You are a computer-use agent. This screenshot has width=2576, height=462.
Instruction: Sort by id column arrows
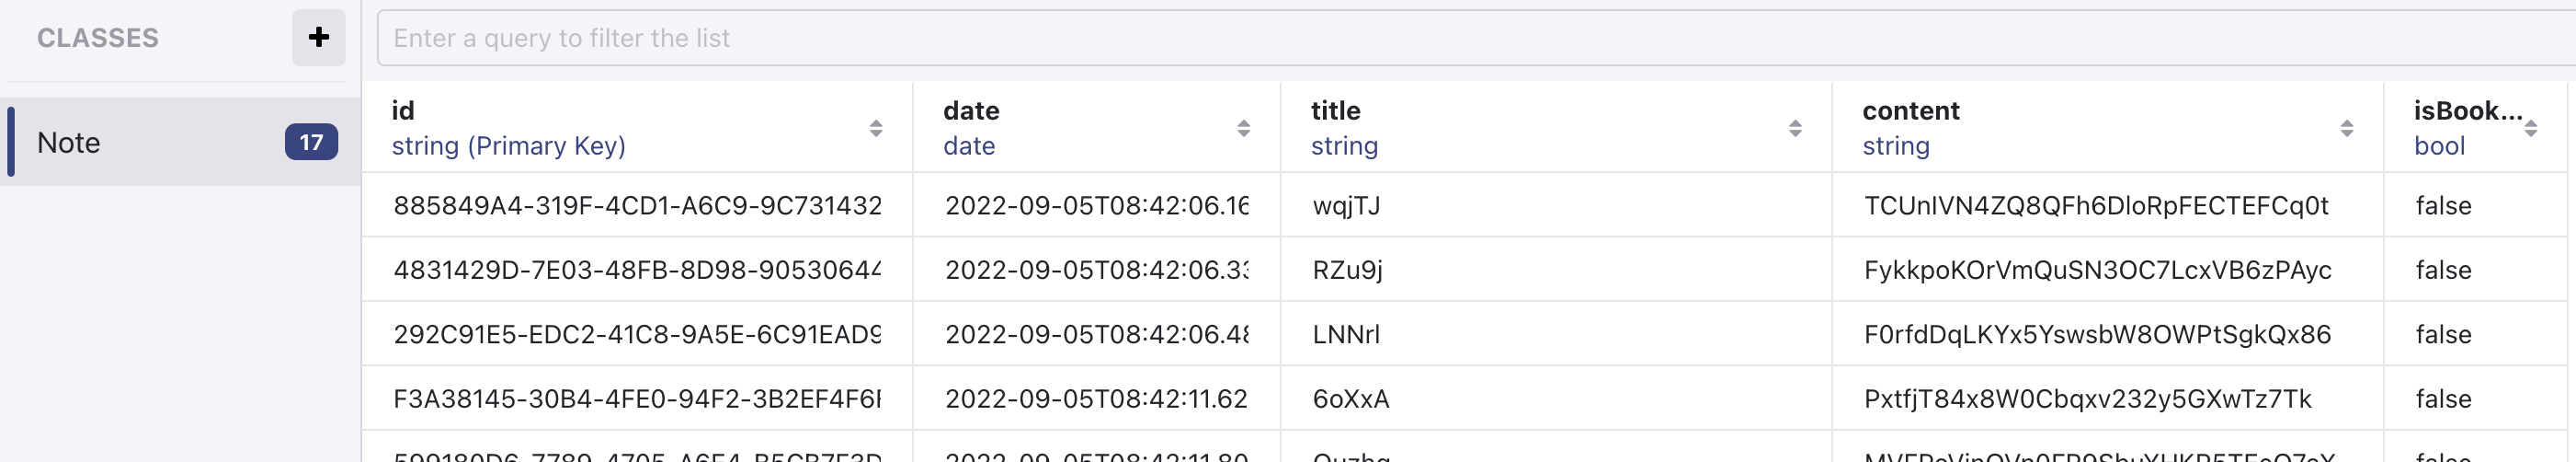(x=875, y=128)
